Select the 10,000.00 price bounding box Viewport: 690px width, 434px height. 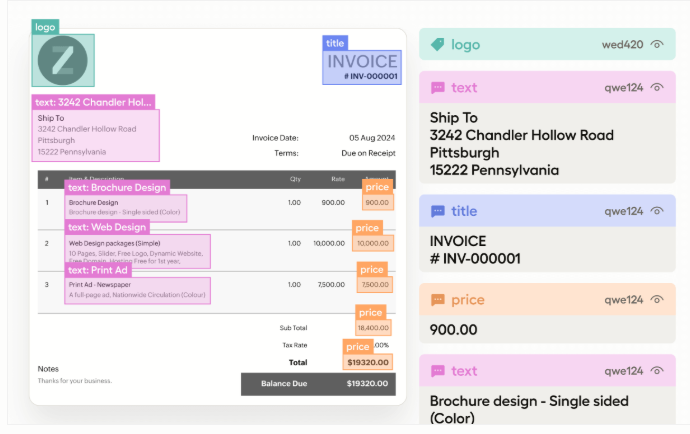[x=373, y=243]
